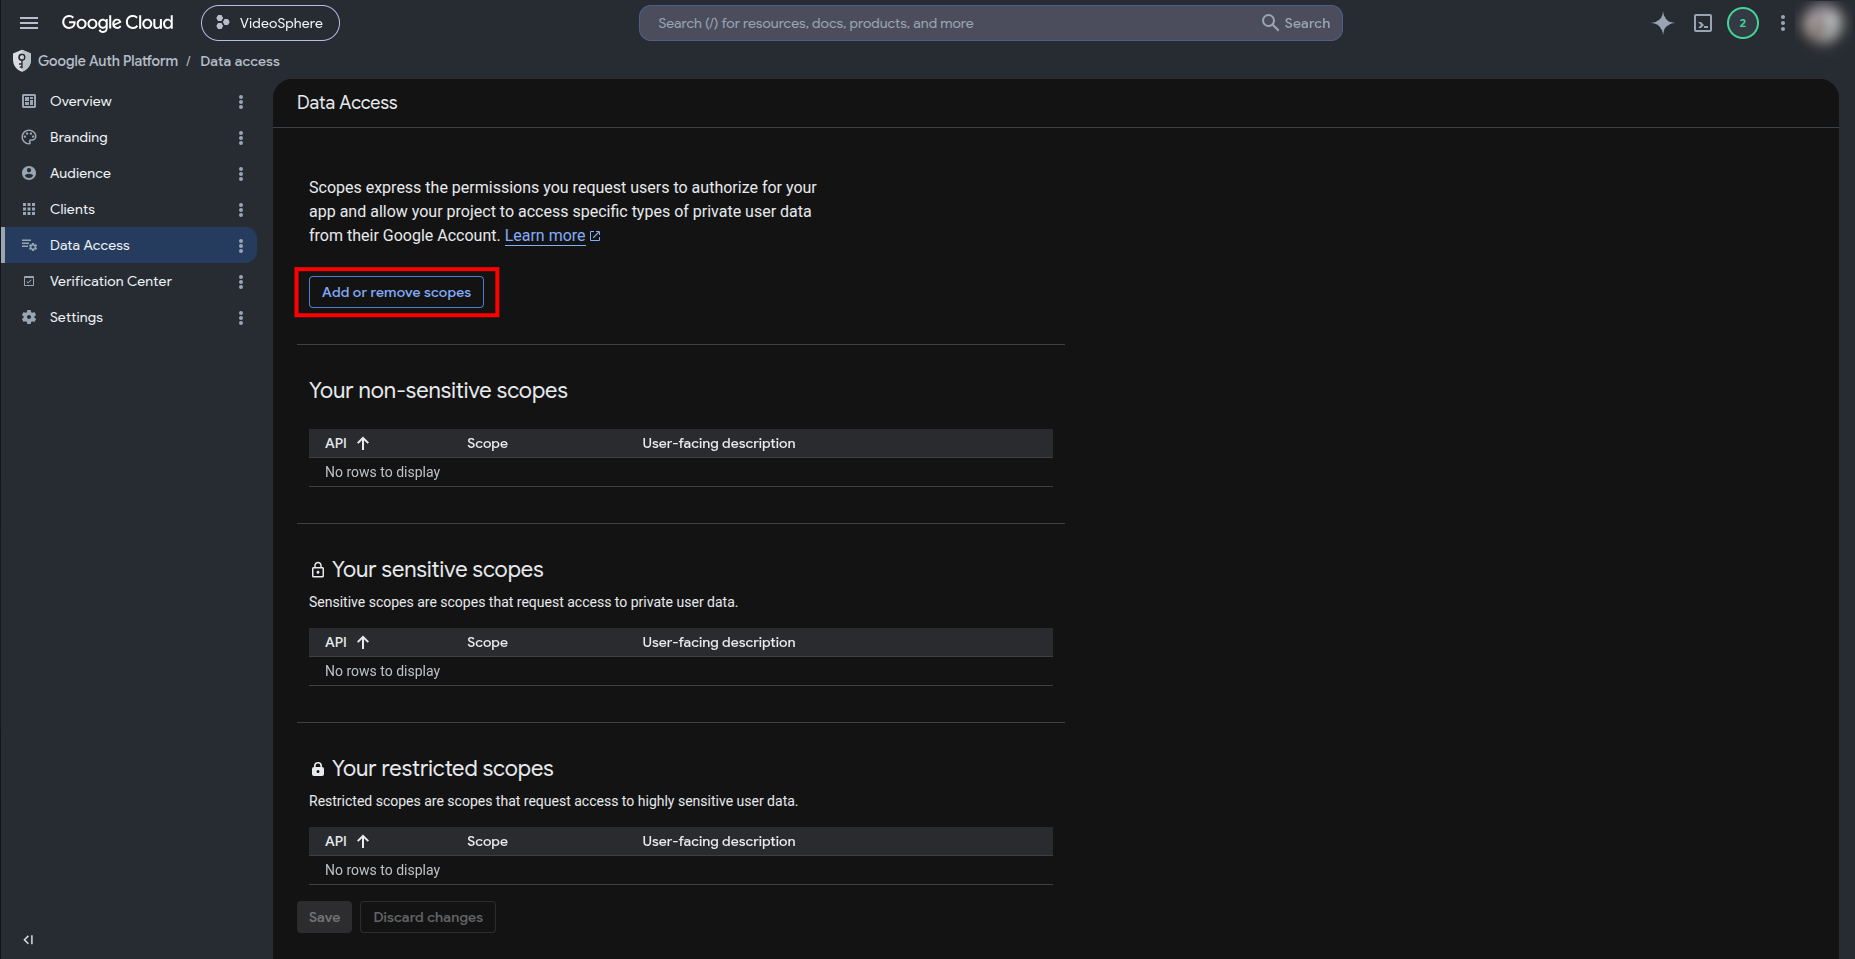This screenshot has height=959, width=1855.
Task: Click open lock icon by sensitive scopes
Action: (x=318, y=570)
